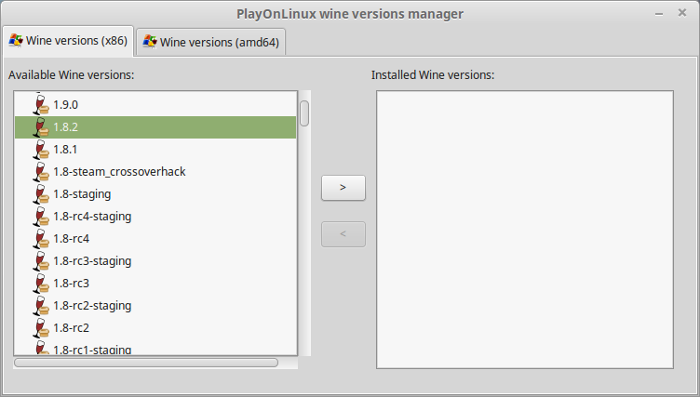Highlight the 1.8-rc2-staging version
The image size is (700, 397).
pos(155,305)
